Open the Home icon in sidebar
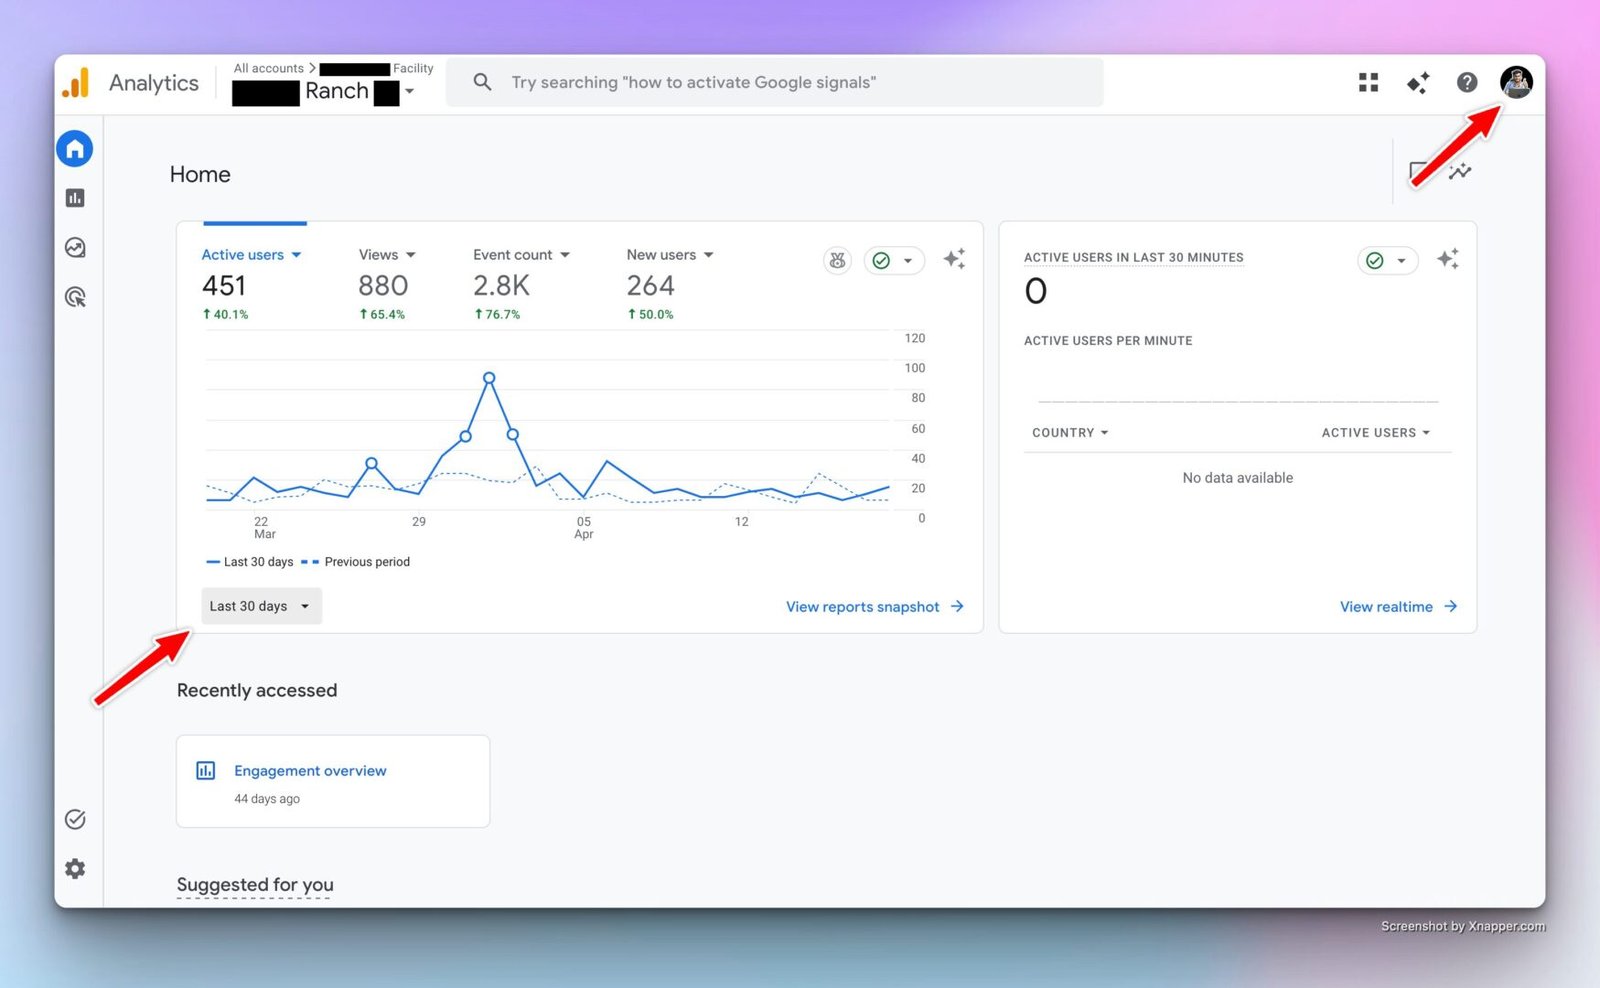 pyautogui.click(x=75, y=149)
